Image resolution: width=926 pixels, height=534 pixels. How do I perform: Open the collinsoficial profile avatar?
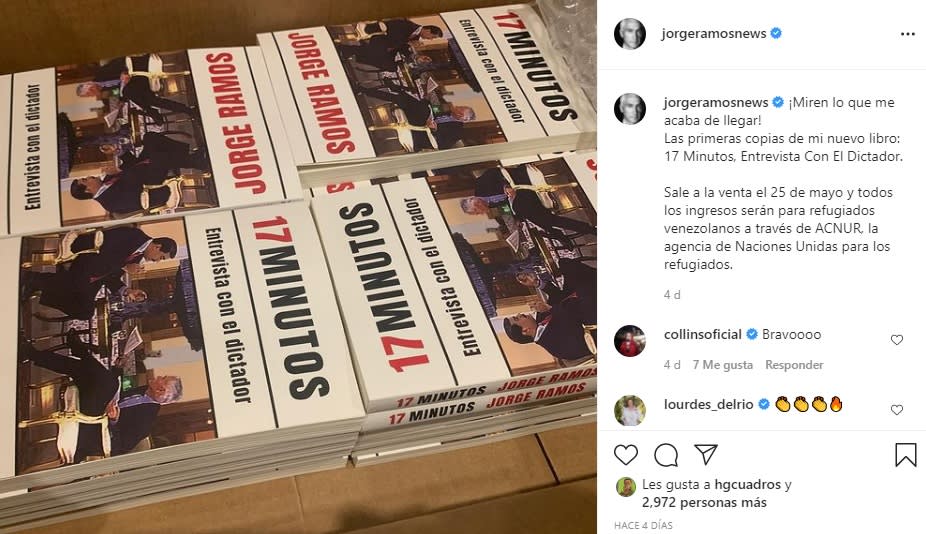630,340
